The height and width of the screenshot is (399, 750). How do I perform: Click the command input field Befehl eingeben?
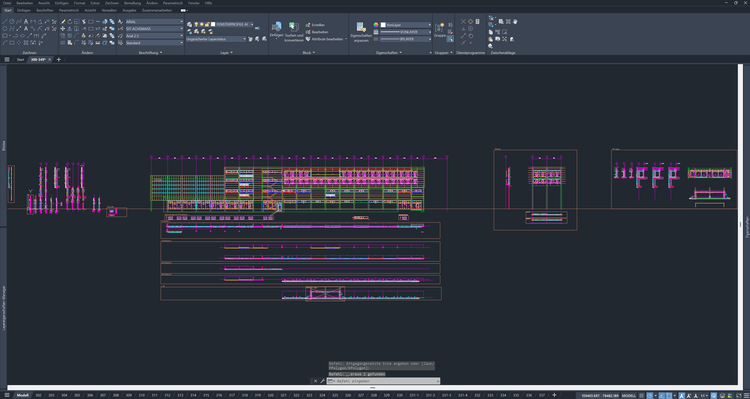[385, 381]
